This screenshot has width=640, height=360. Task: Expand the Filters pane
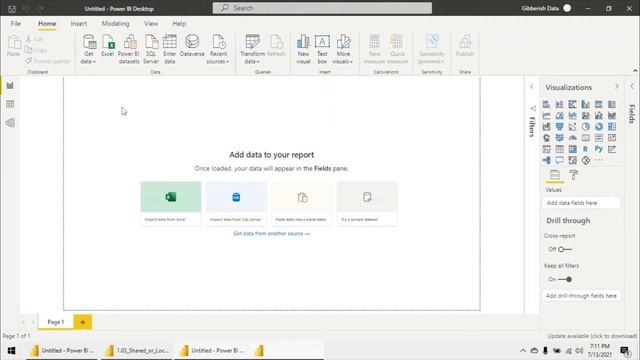(531, 86)
